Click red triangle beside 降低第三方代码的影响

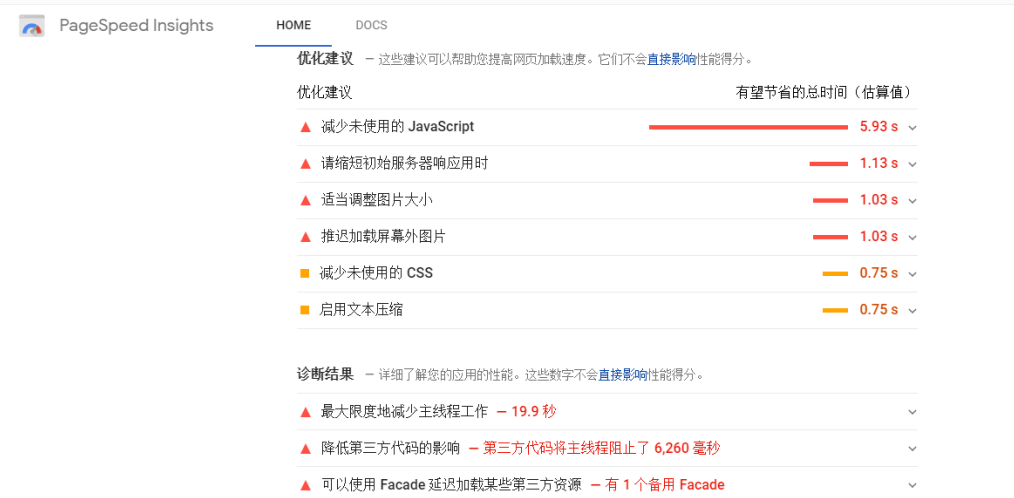[x=306, y=448]
